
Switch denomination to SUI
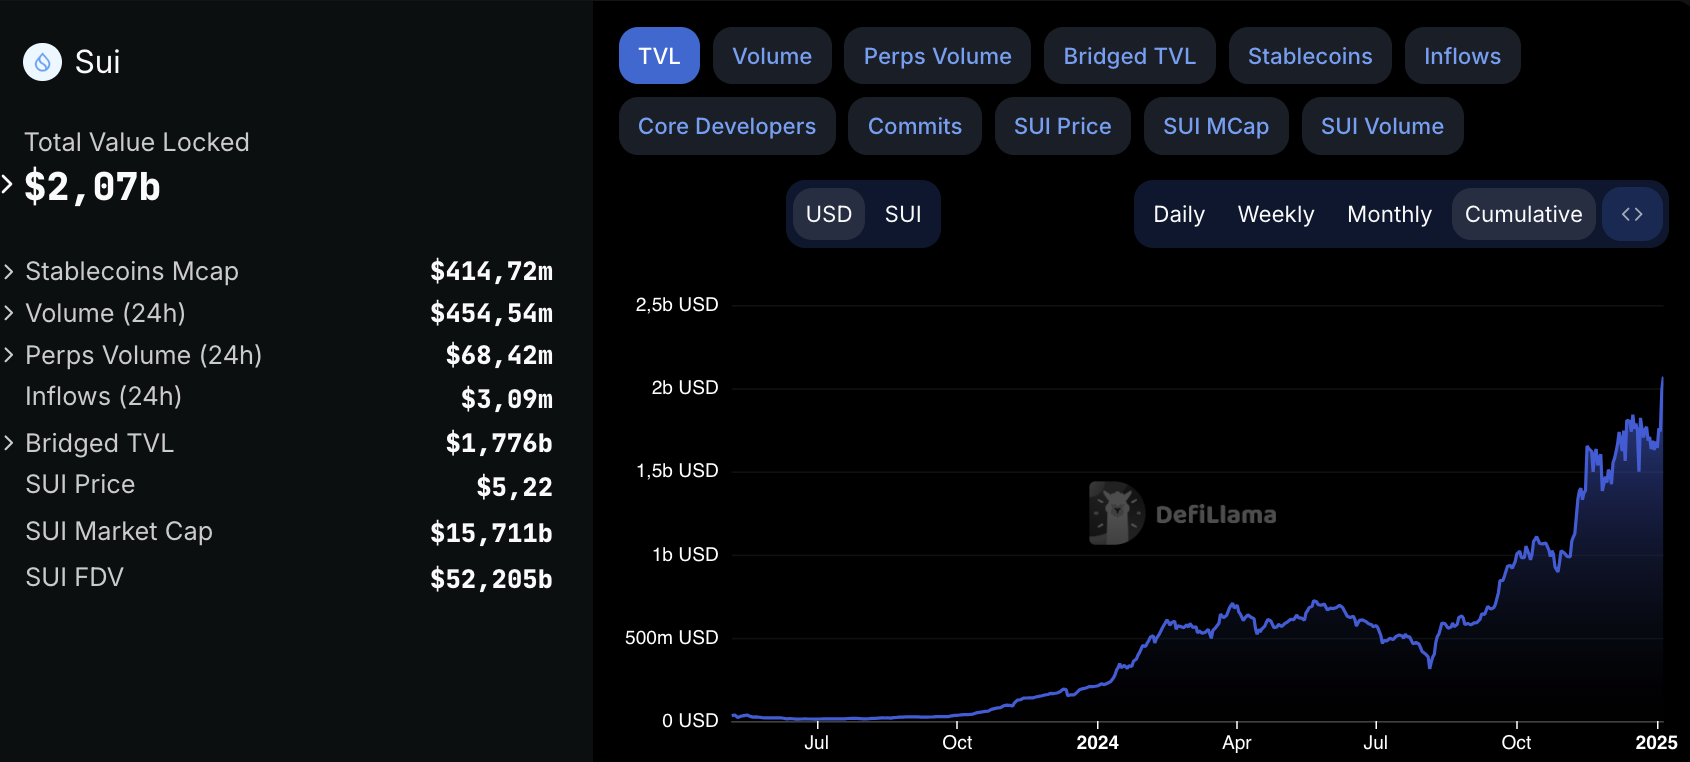point(903,214)
